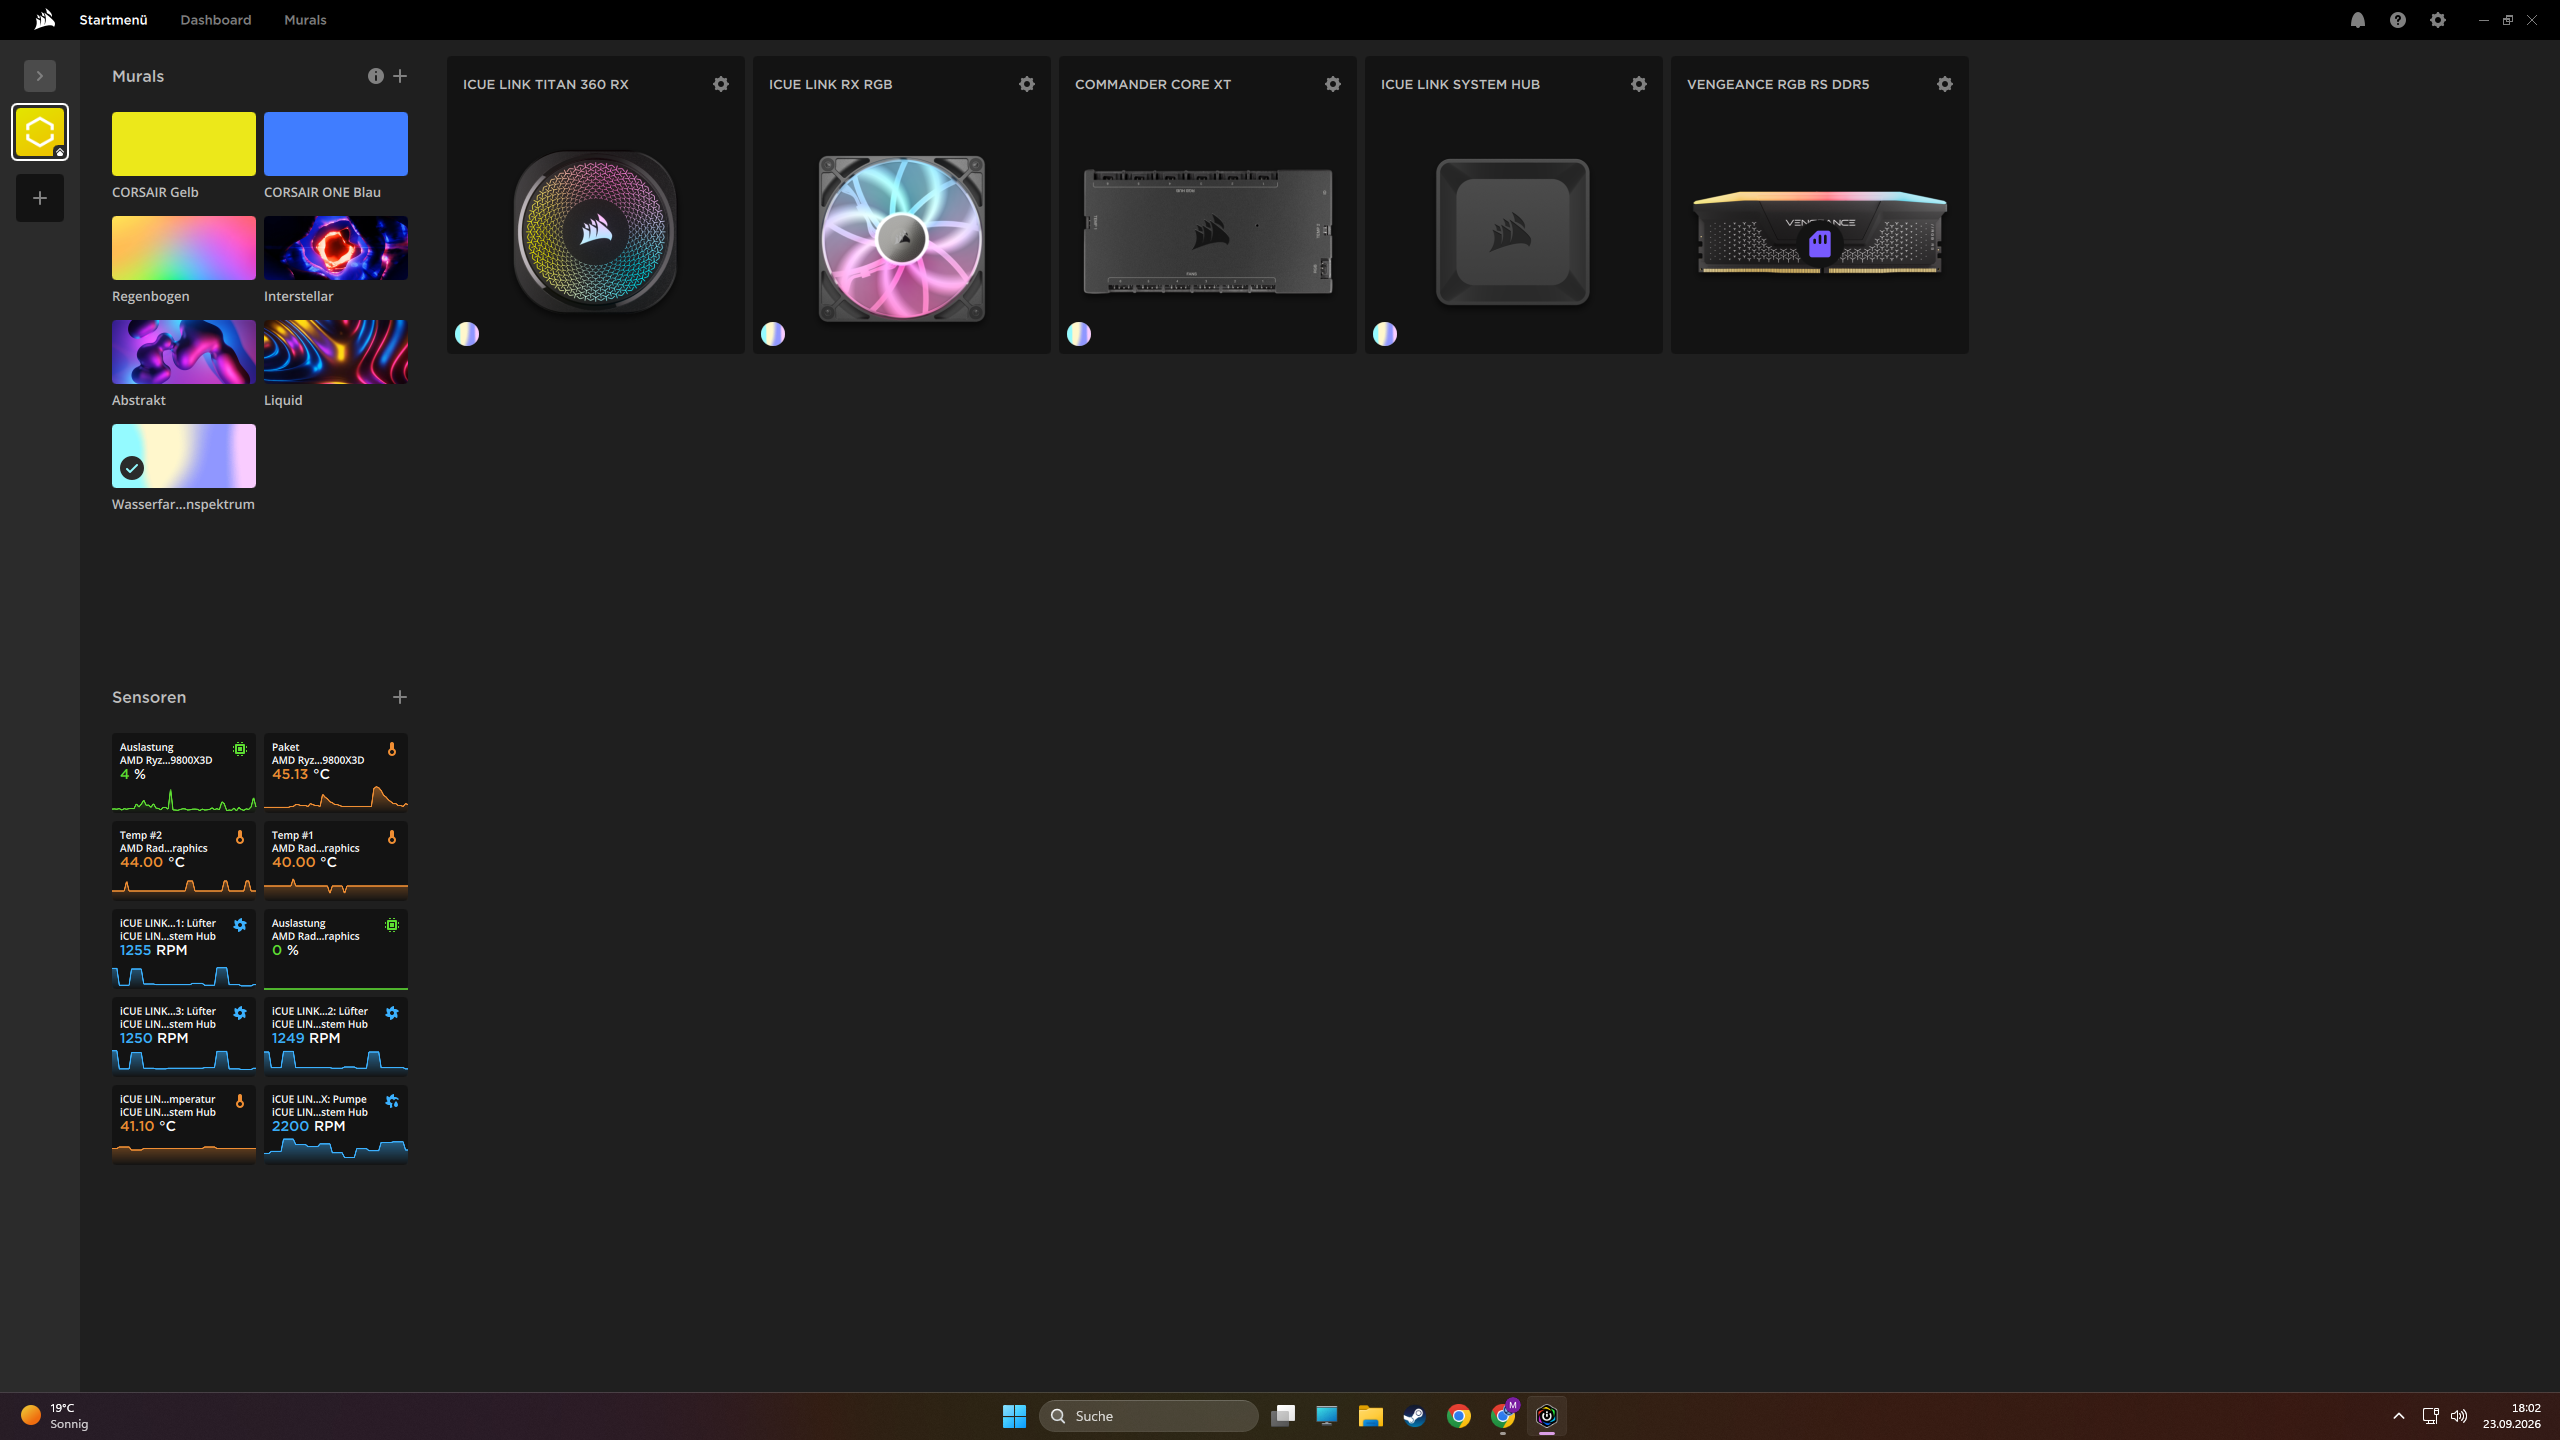Click fan icon on Lüfter 1 sensor tile
Image resolution: width=2560 pixels, height=1440 pixels.
point(240,925)
